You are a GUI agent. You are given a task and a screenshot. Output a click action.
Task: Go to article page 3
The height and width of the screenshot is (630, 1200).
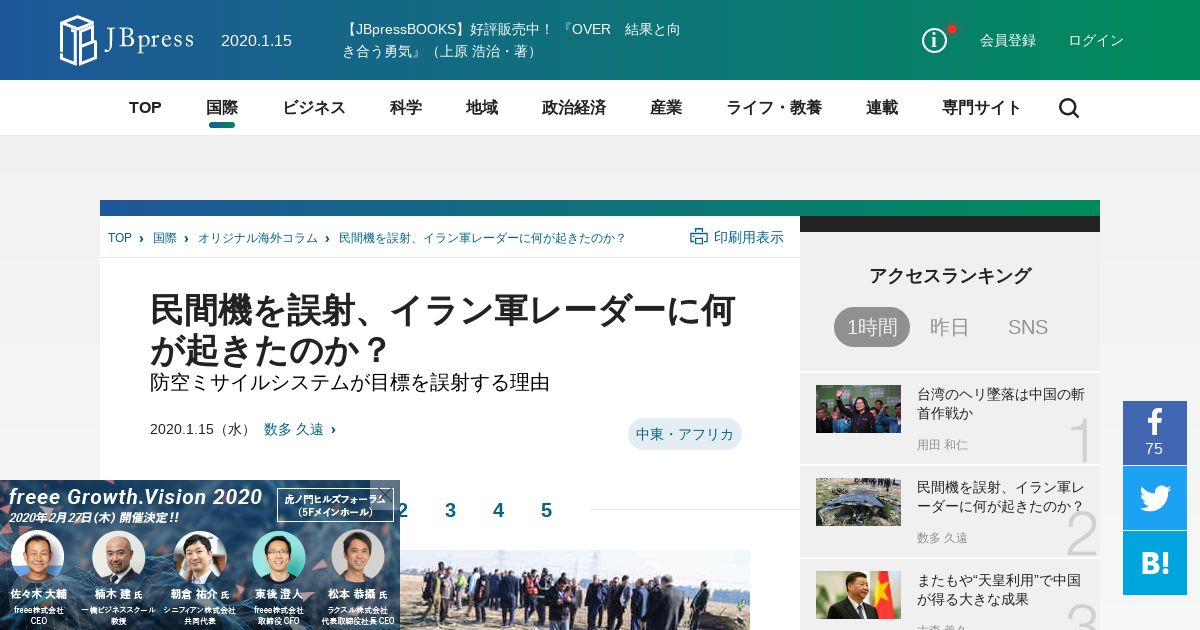(450, 511)
